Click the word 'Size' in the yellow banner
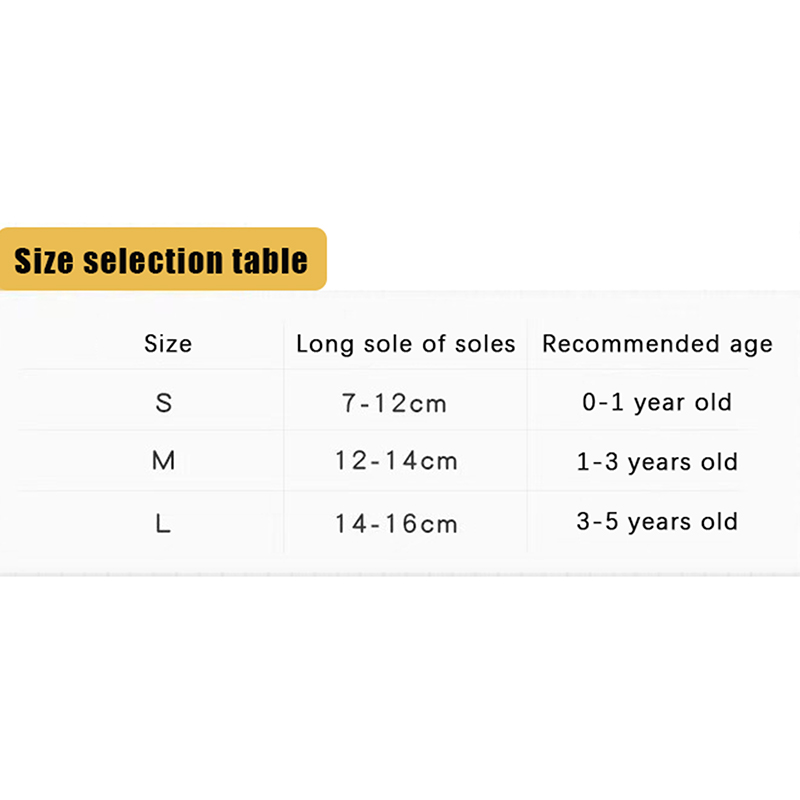Viewport: 800px width, 800px height. point(44,261)
